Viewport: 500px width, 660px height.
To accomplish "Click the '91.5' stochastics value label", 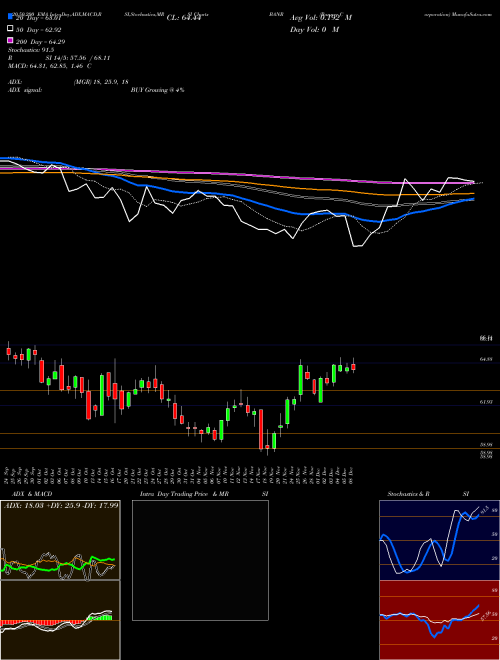I will click(x=484, y=510).
